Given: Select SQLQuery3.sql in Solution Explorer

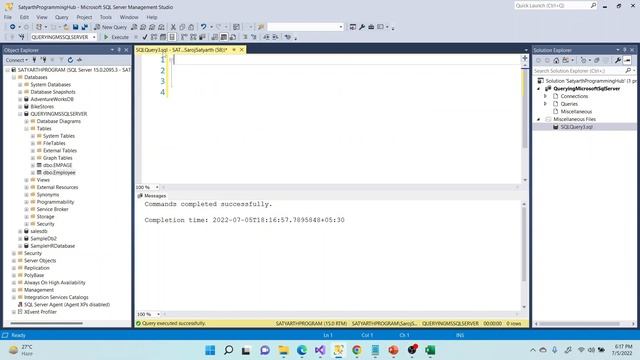Looking at the screenshot, I should pos(576,127).
